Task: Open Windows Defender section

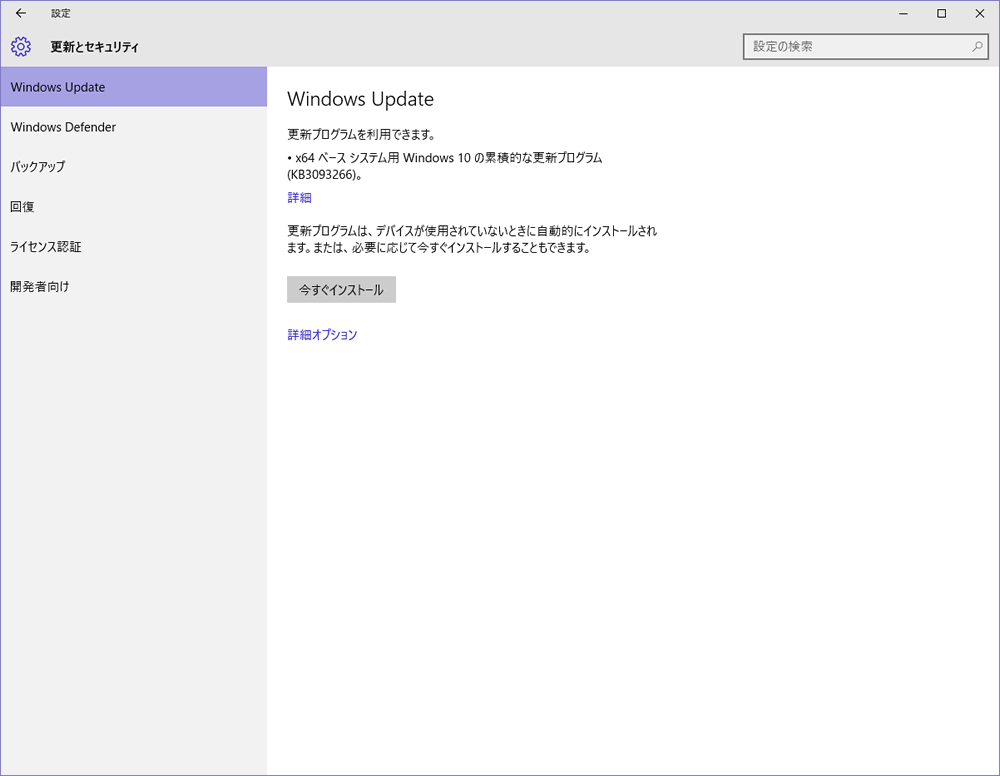Action: click(133, 127)
